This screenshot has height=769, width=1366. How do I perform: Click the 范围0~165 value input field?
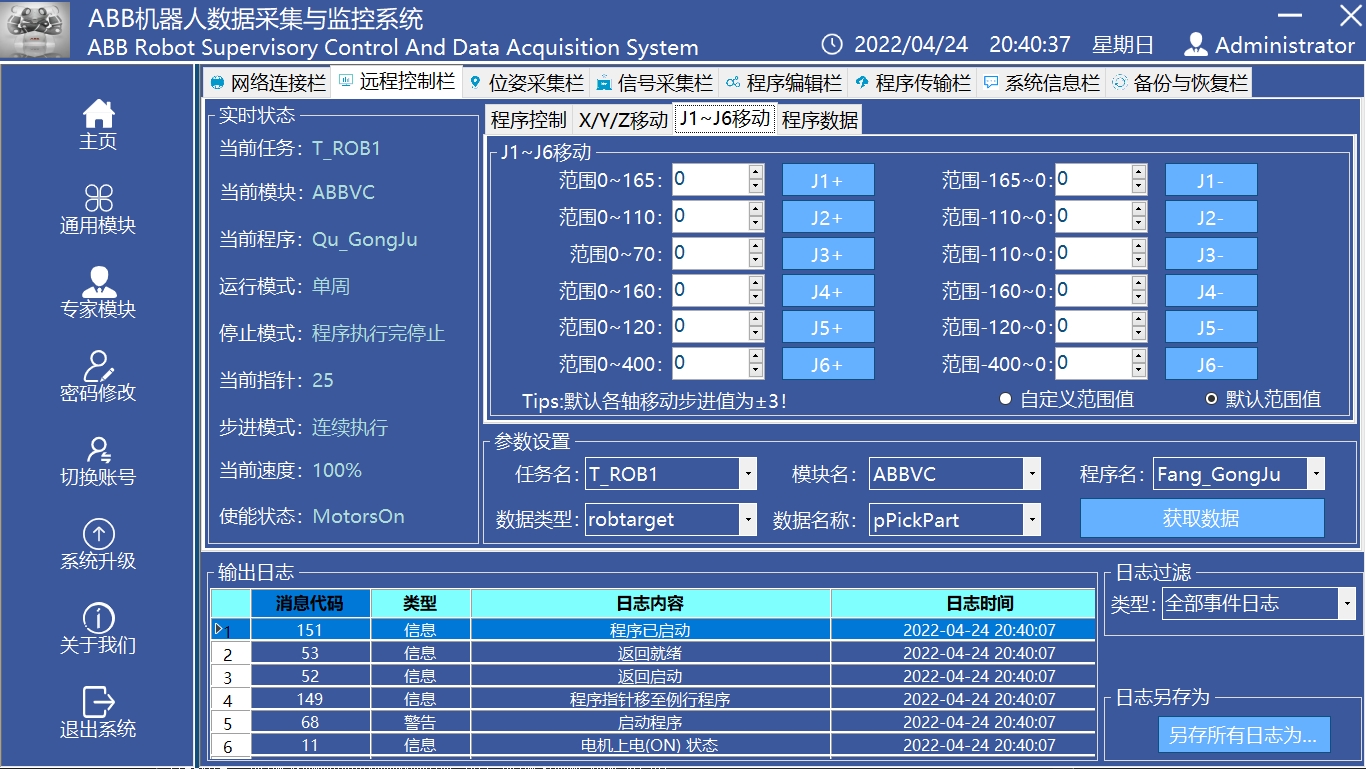pyautogui.click(x=710, y=180)
